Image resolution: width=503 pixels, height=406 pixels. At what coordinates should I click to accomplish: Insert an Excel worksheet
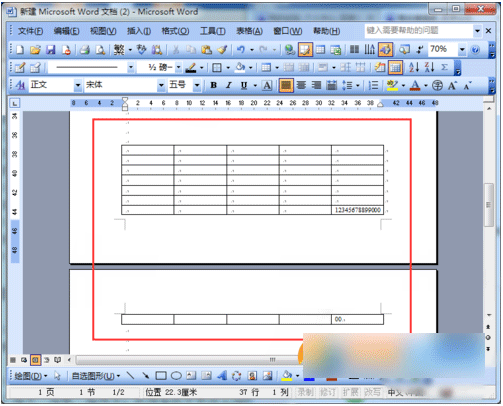336,50
